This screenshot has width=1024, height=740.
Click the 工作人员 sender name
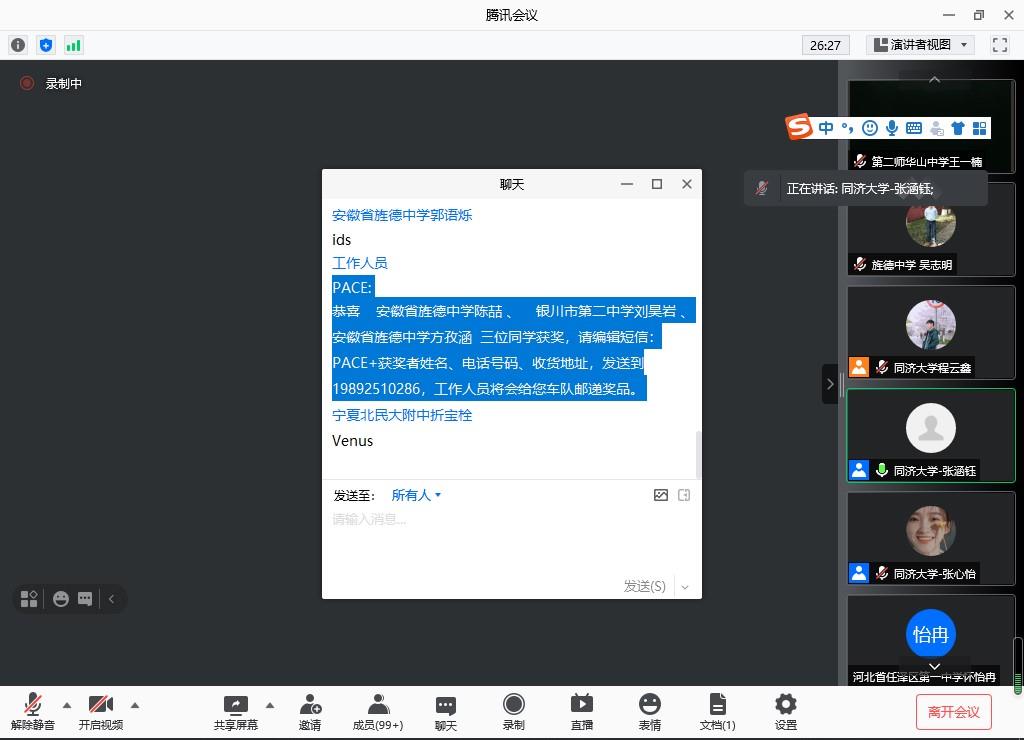[x=360, y=263]
